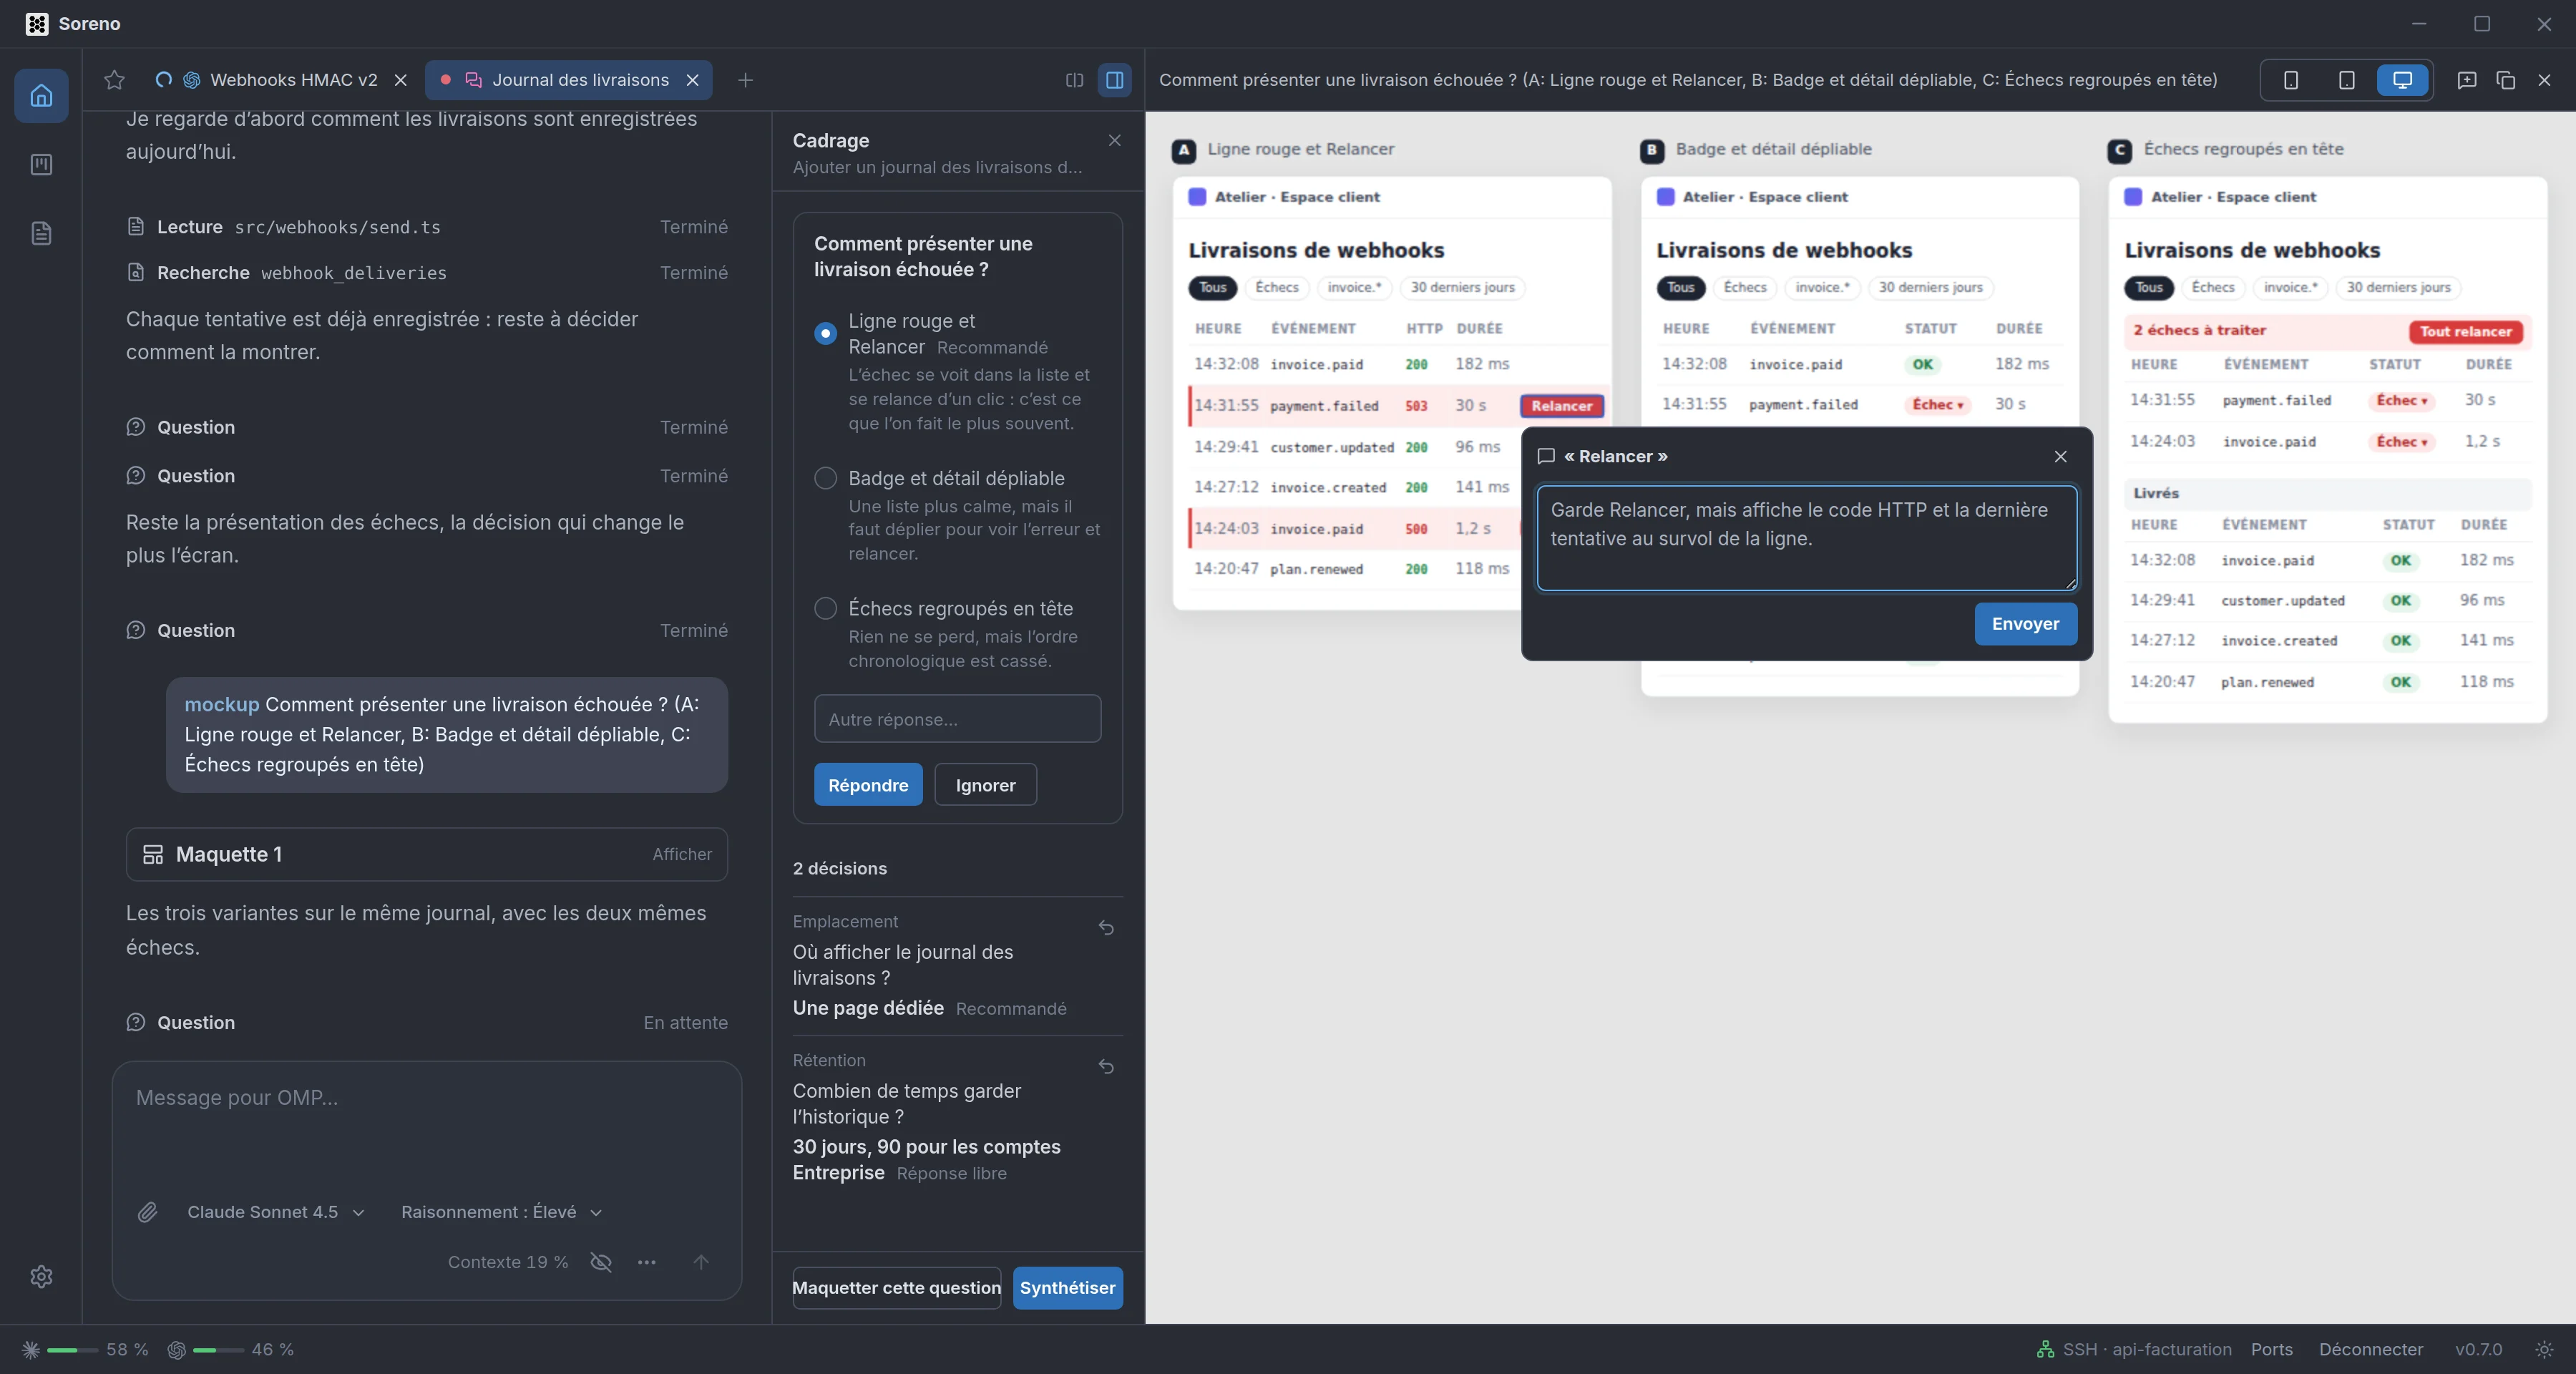
Task: Select Échecs regroupés en tête radio option
Action: click(x=825, y=608)
